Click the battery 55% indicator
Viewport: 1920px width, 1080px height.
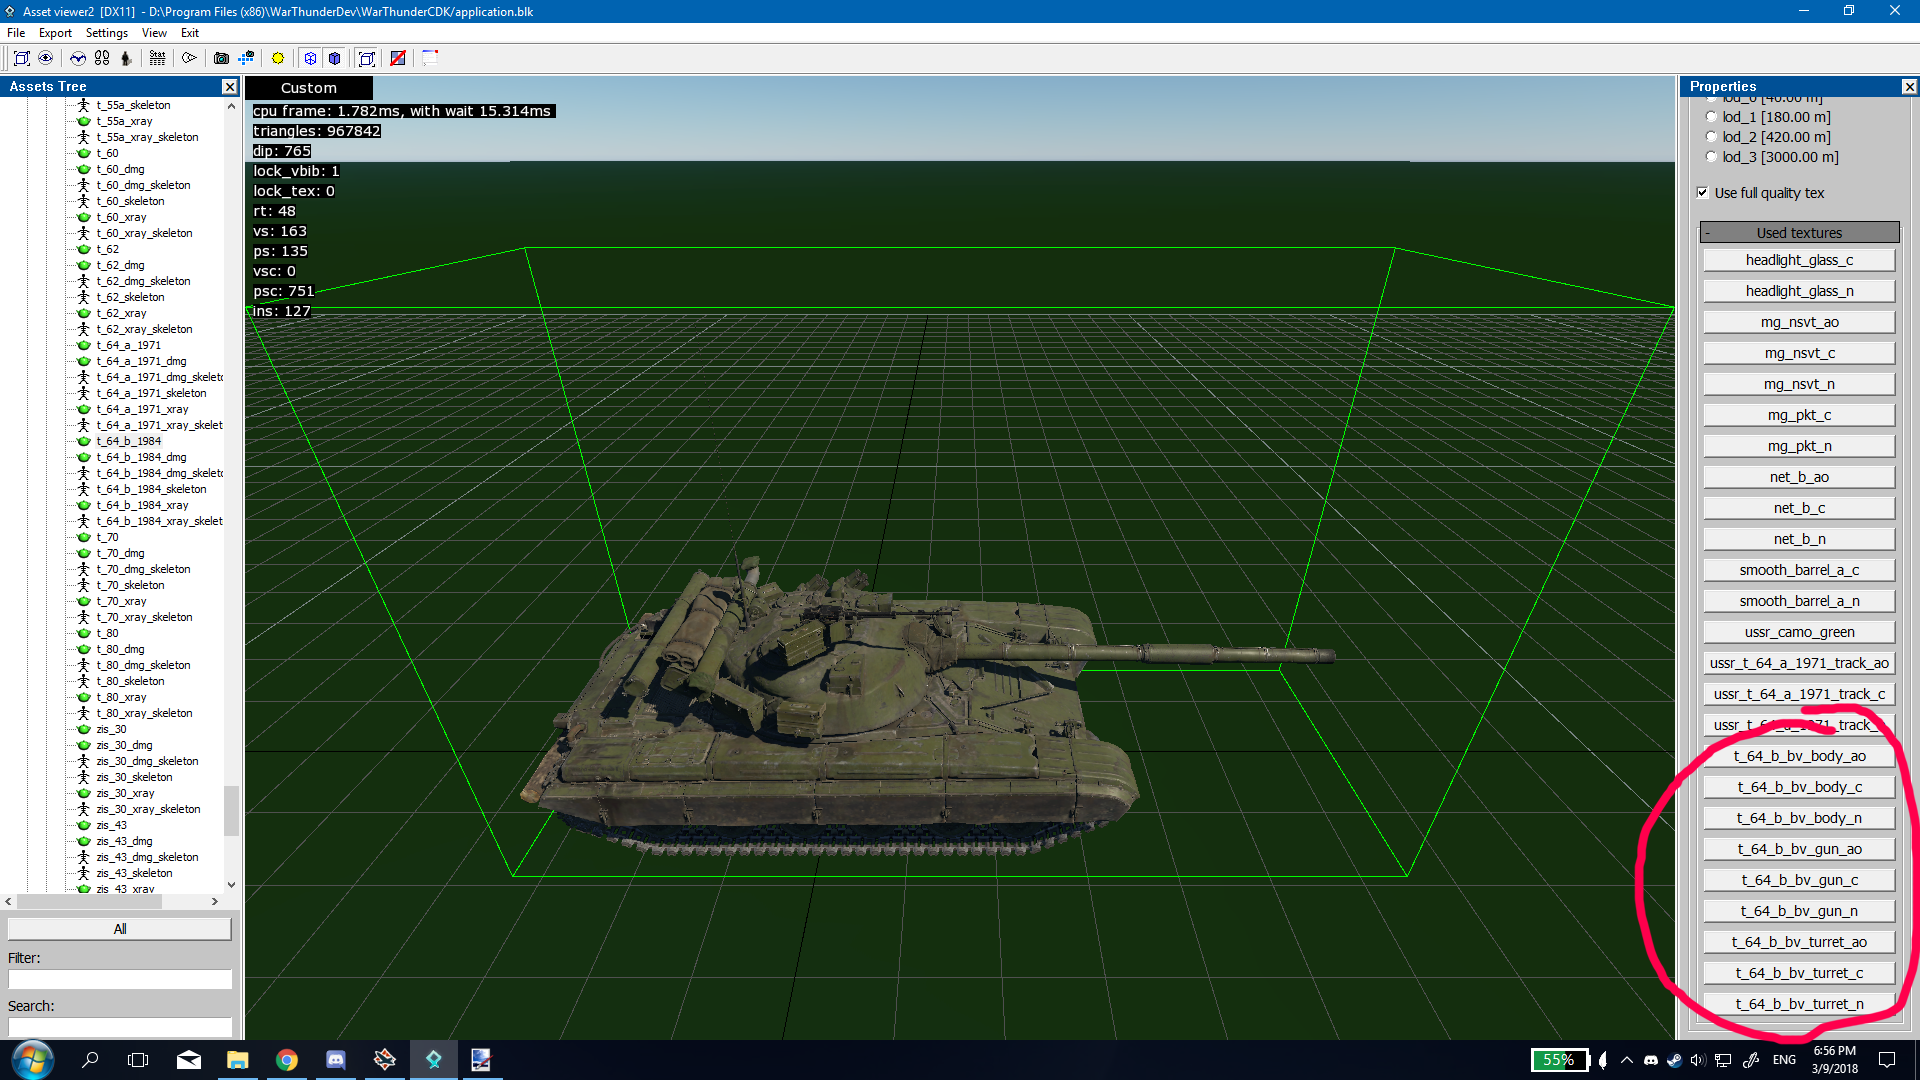[1560, 1060]
